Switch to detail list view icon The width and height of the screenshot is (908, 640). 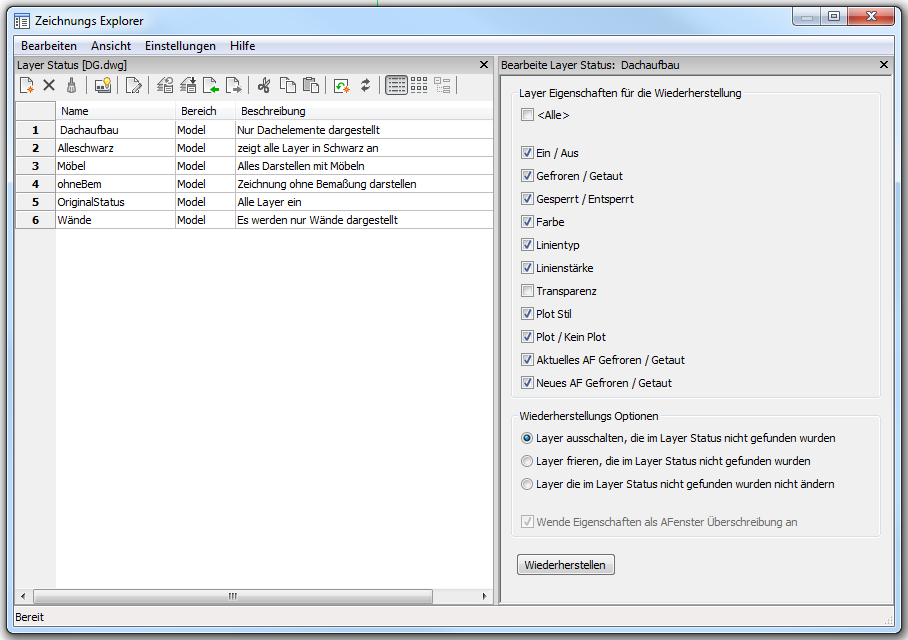pos(396,86)
